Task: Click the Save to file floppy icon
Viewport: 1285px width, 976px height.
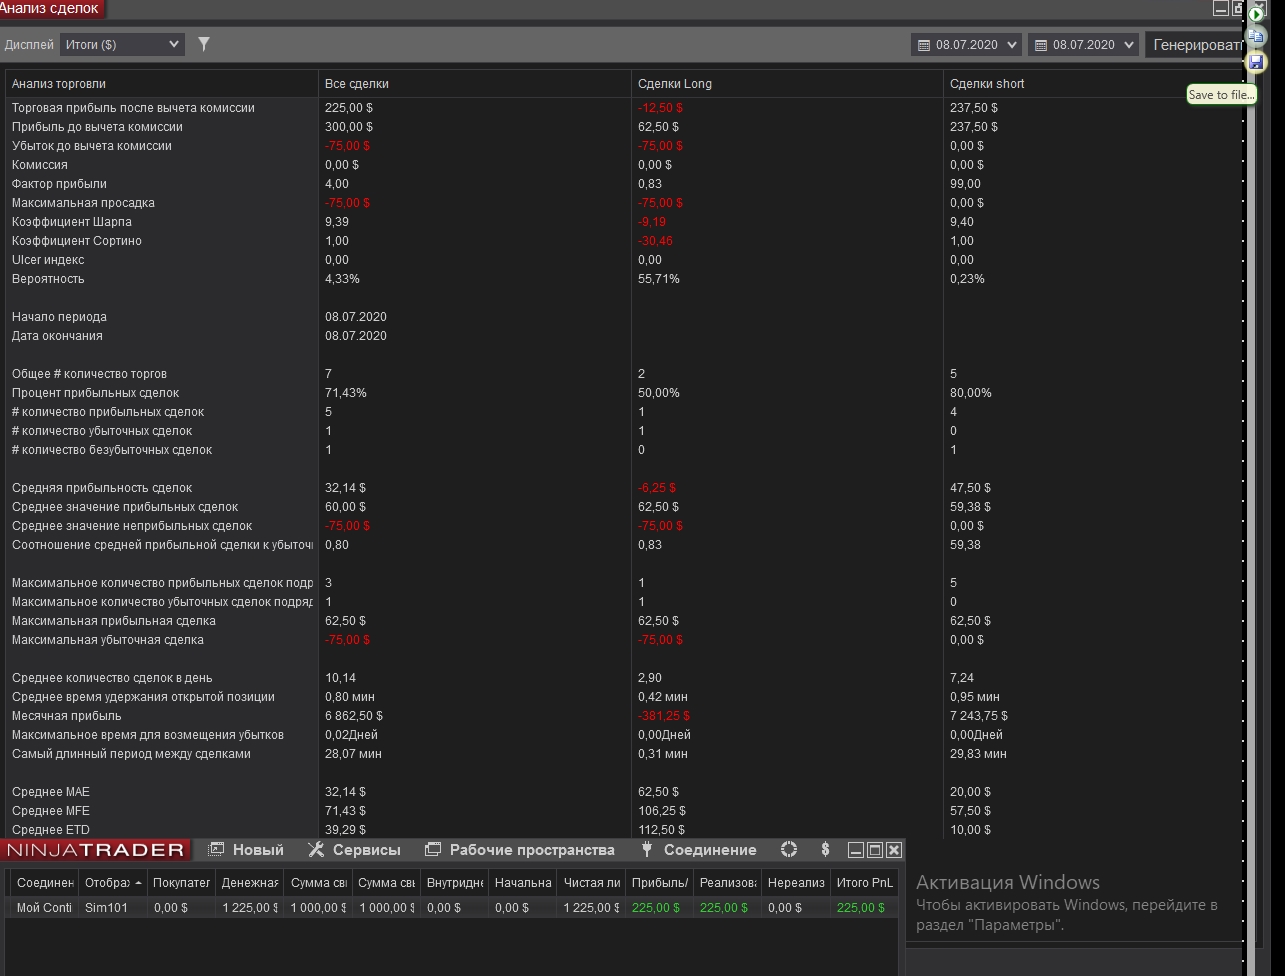Action: [1256, 62]
